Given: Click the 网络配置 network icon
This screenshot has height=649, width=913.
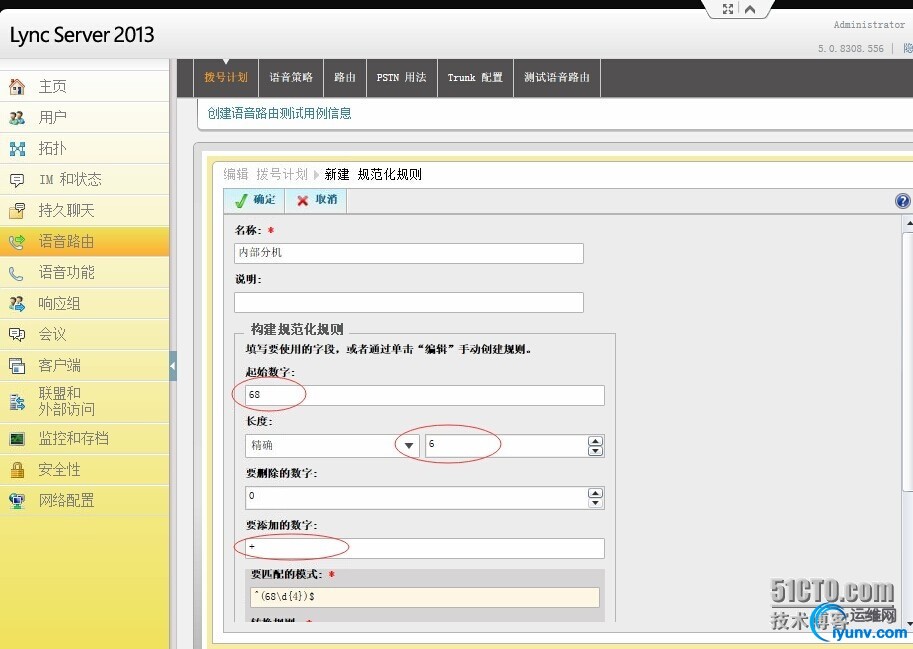Looking at the screenshot, I should tap(17, 501).
